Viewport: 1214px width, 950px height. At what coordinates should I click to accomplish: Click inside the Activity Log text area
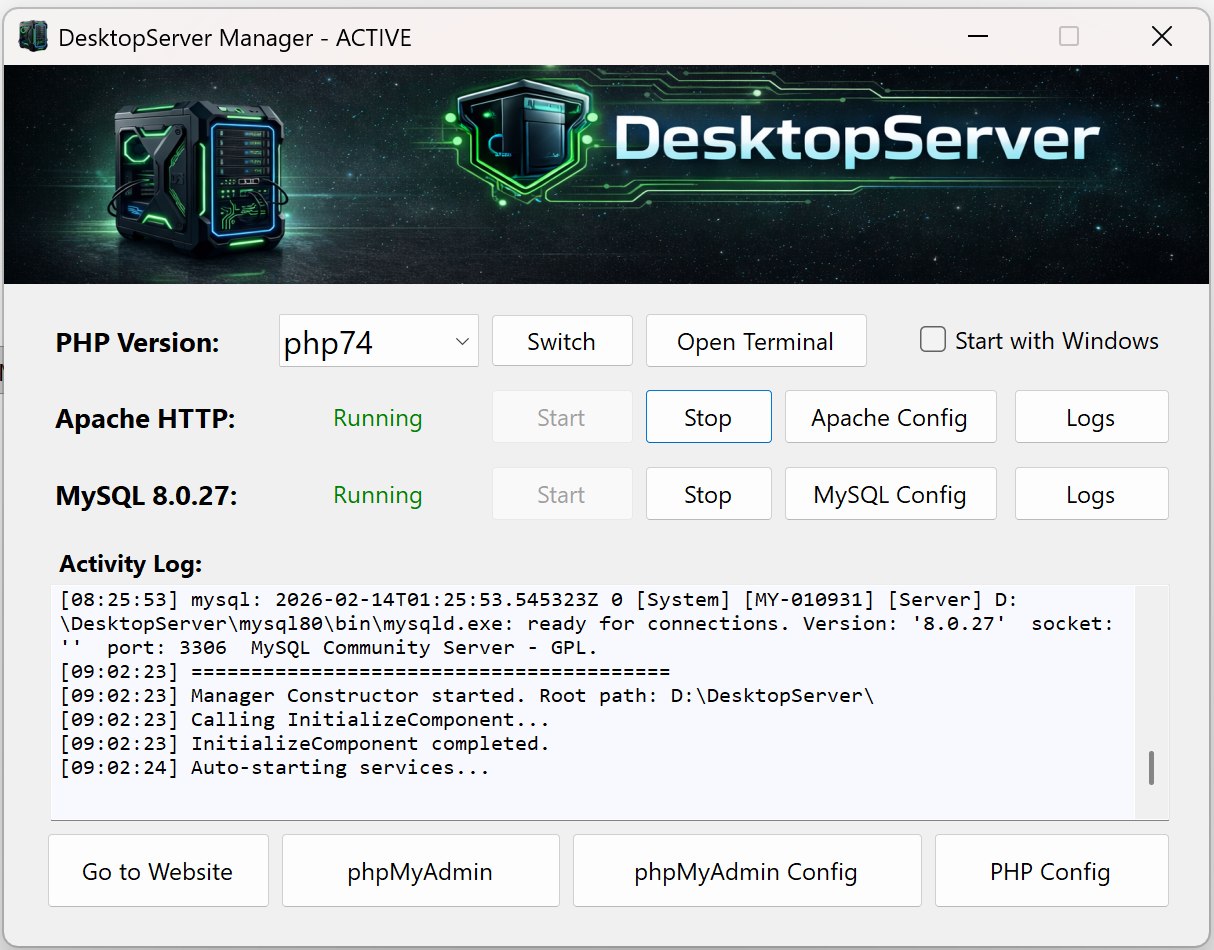tap(593, 701)
